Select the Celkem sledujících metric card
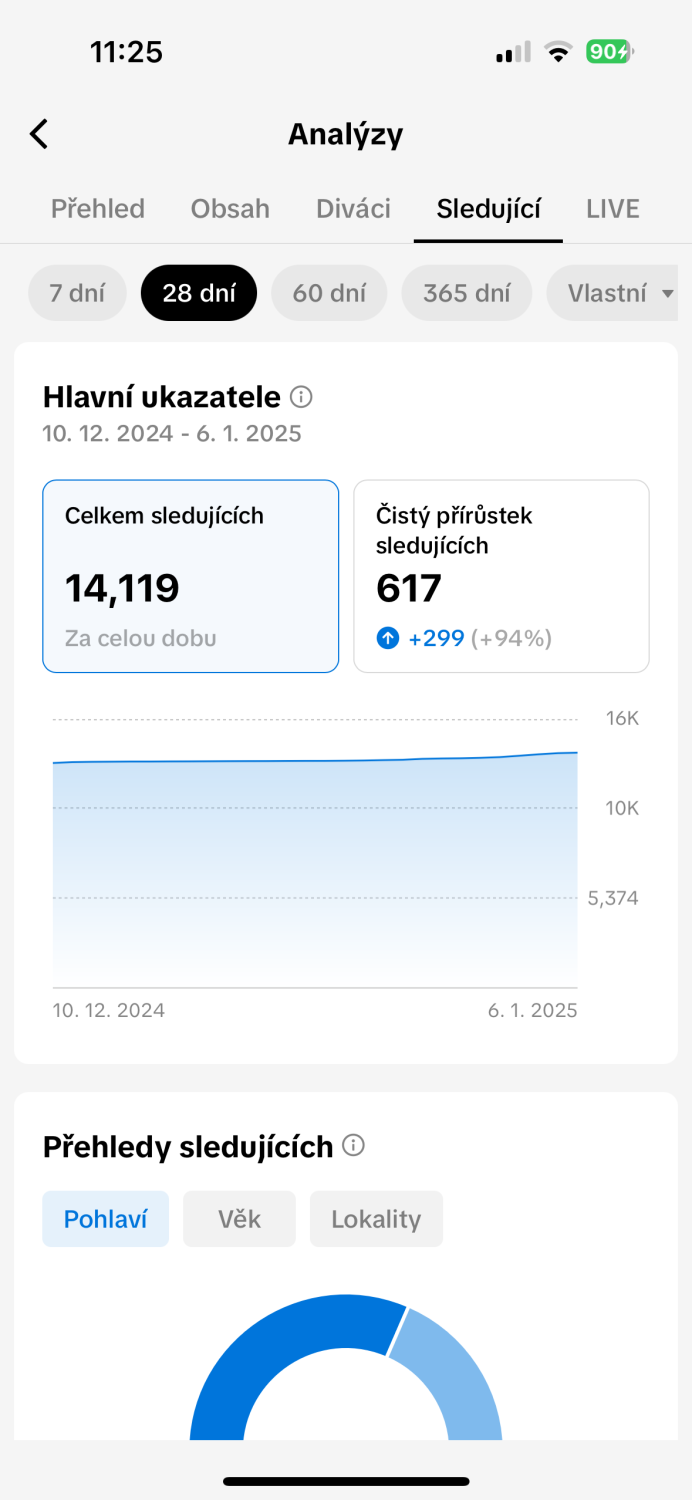Viewport: 692px width, 1500px height. [191, 576]
